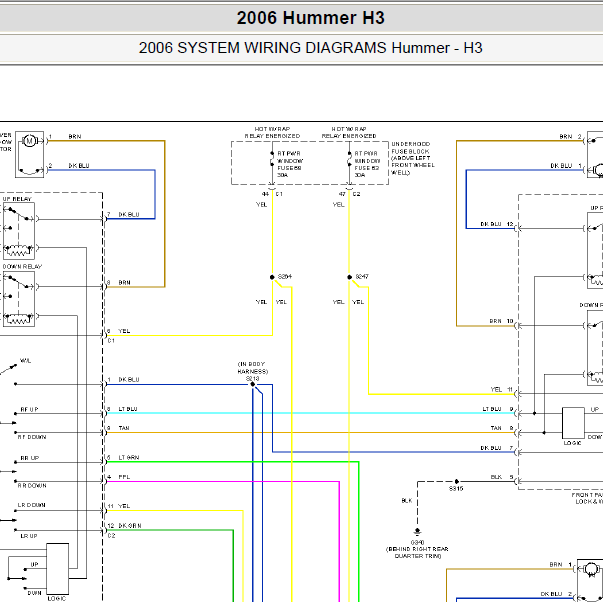
Task: Click 'YEL' label at right pin 11
Action: pos(496,390)
